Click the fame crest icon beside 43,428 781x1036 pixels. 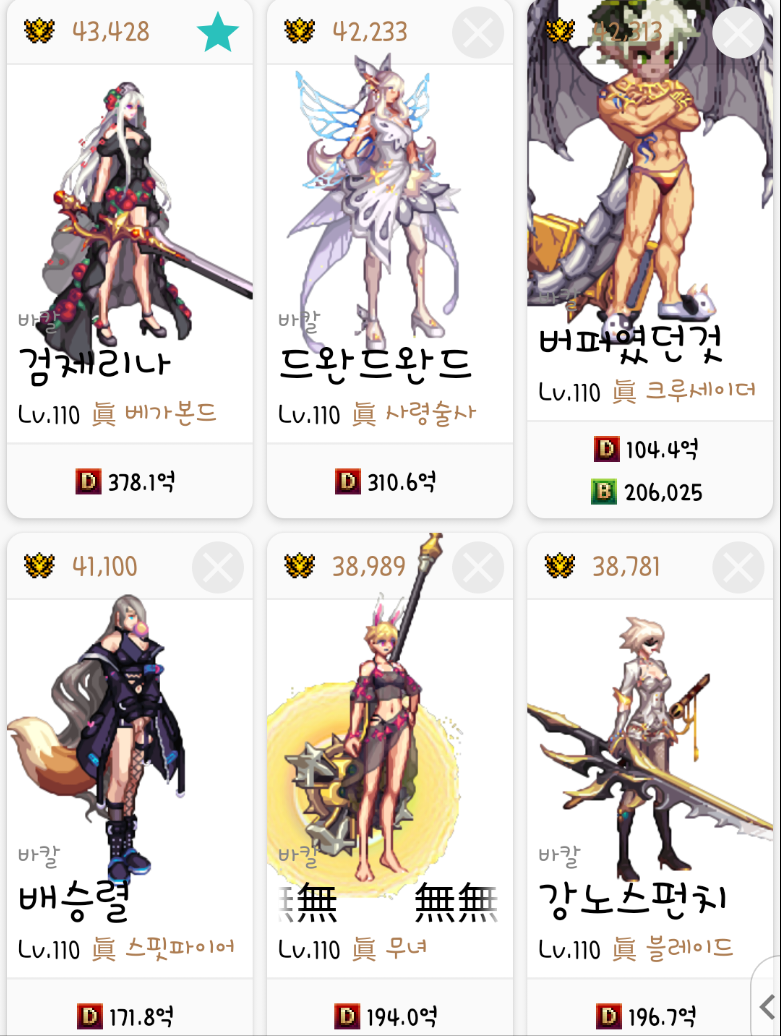tap(39, 31)
